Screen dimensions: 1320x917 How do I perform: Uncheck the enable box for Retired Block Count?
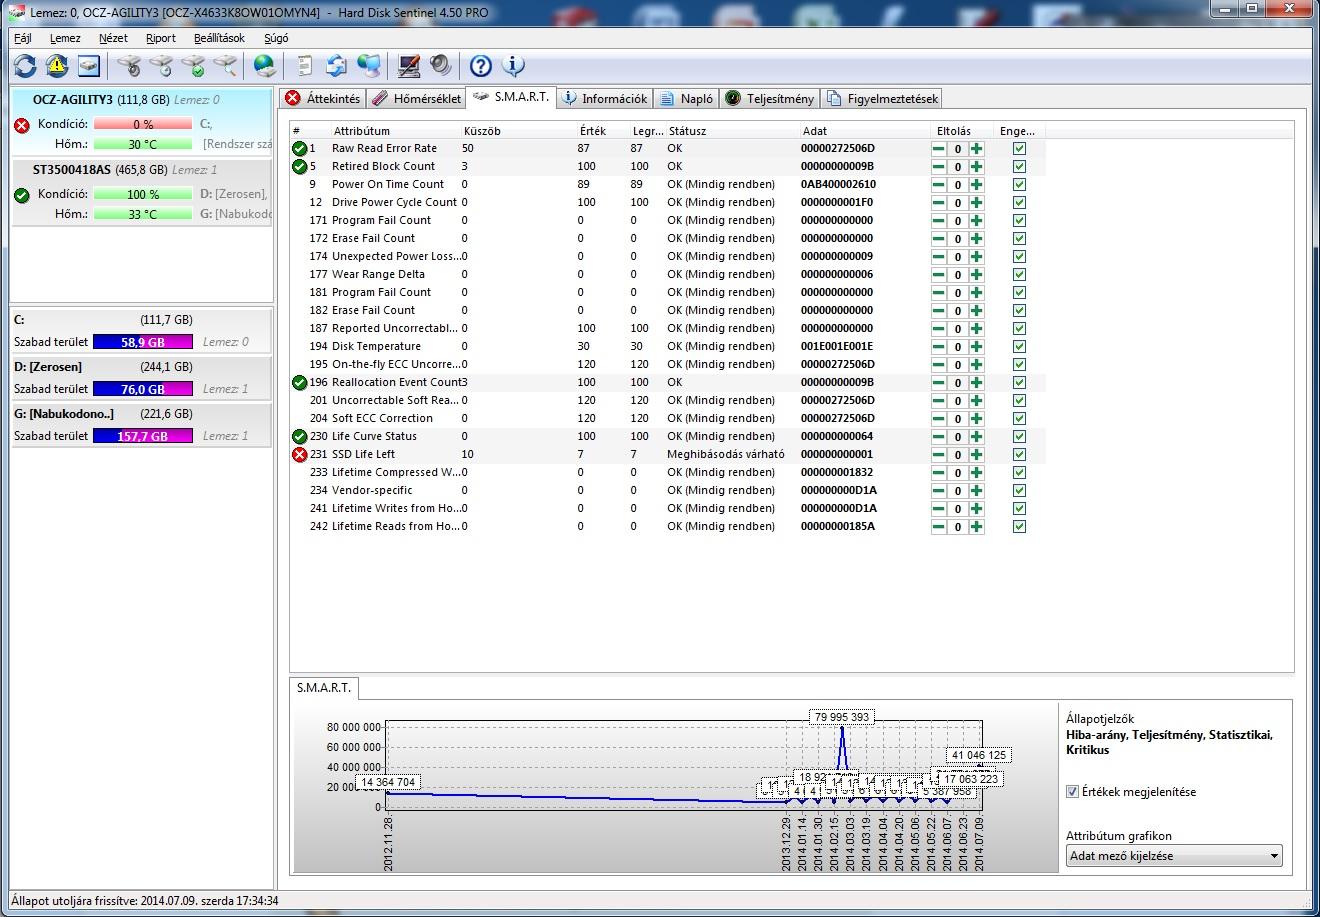[x=1019, y=167]
